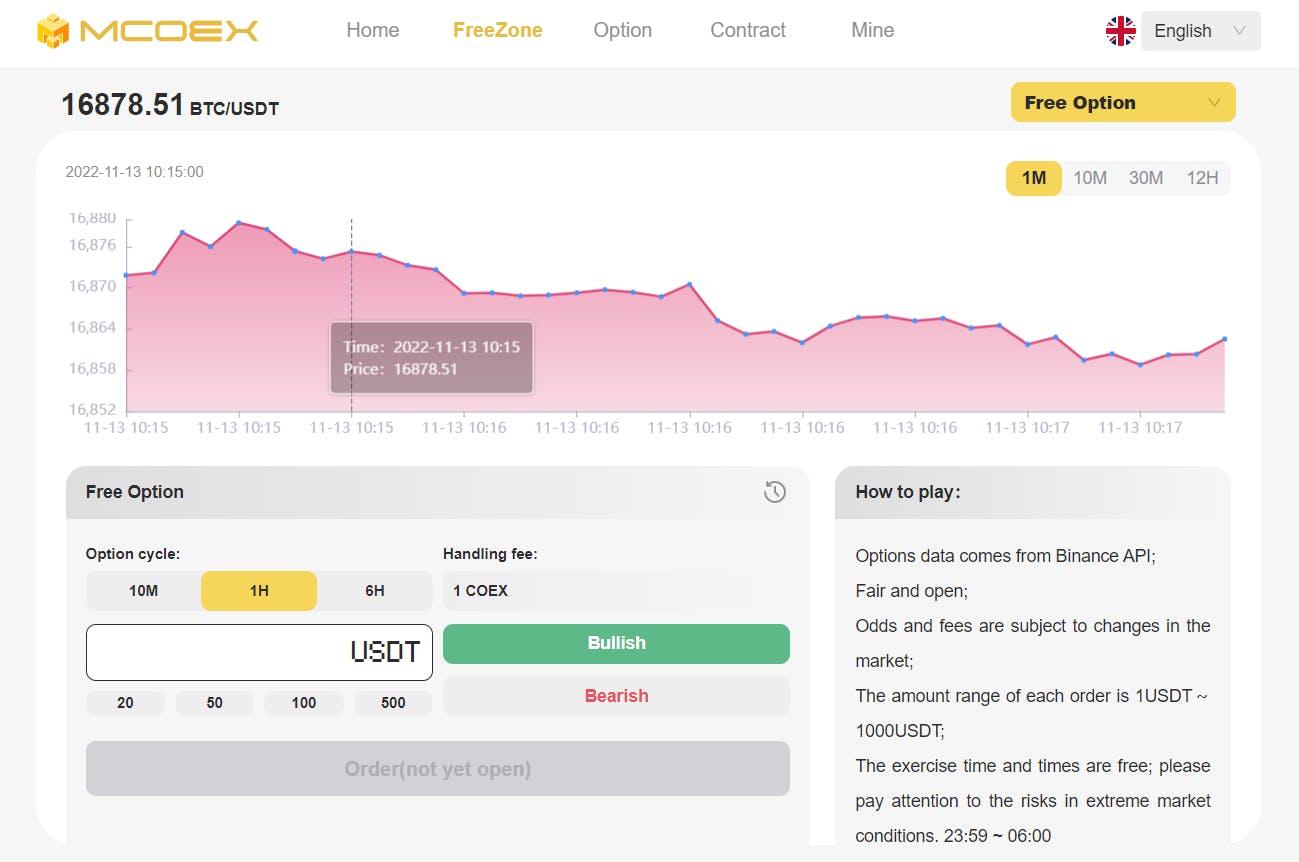Click the last data point on the price chart

pyautogui.click(x=1225, y=339)
